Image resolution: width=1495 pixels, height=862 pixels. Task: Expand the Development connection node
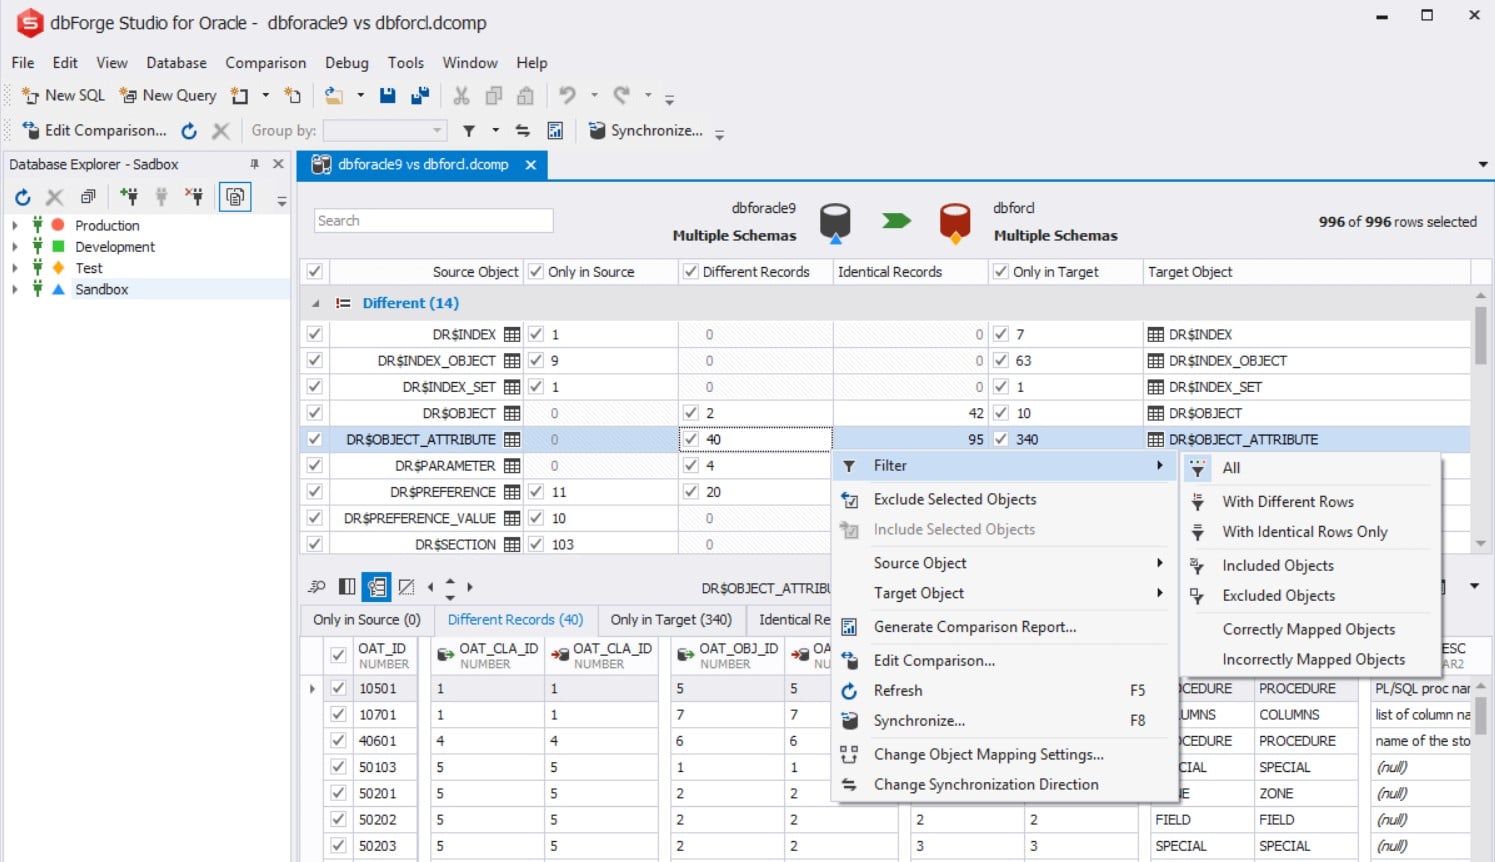(x=14, y=246)
